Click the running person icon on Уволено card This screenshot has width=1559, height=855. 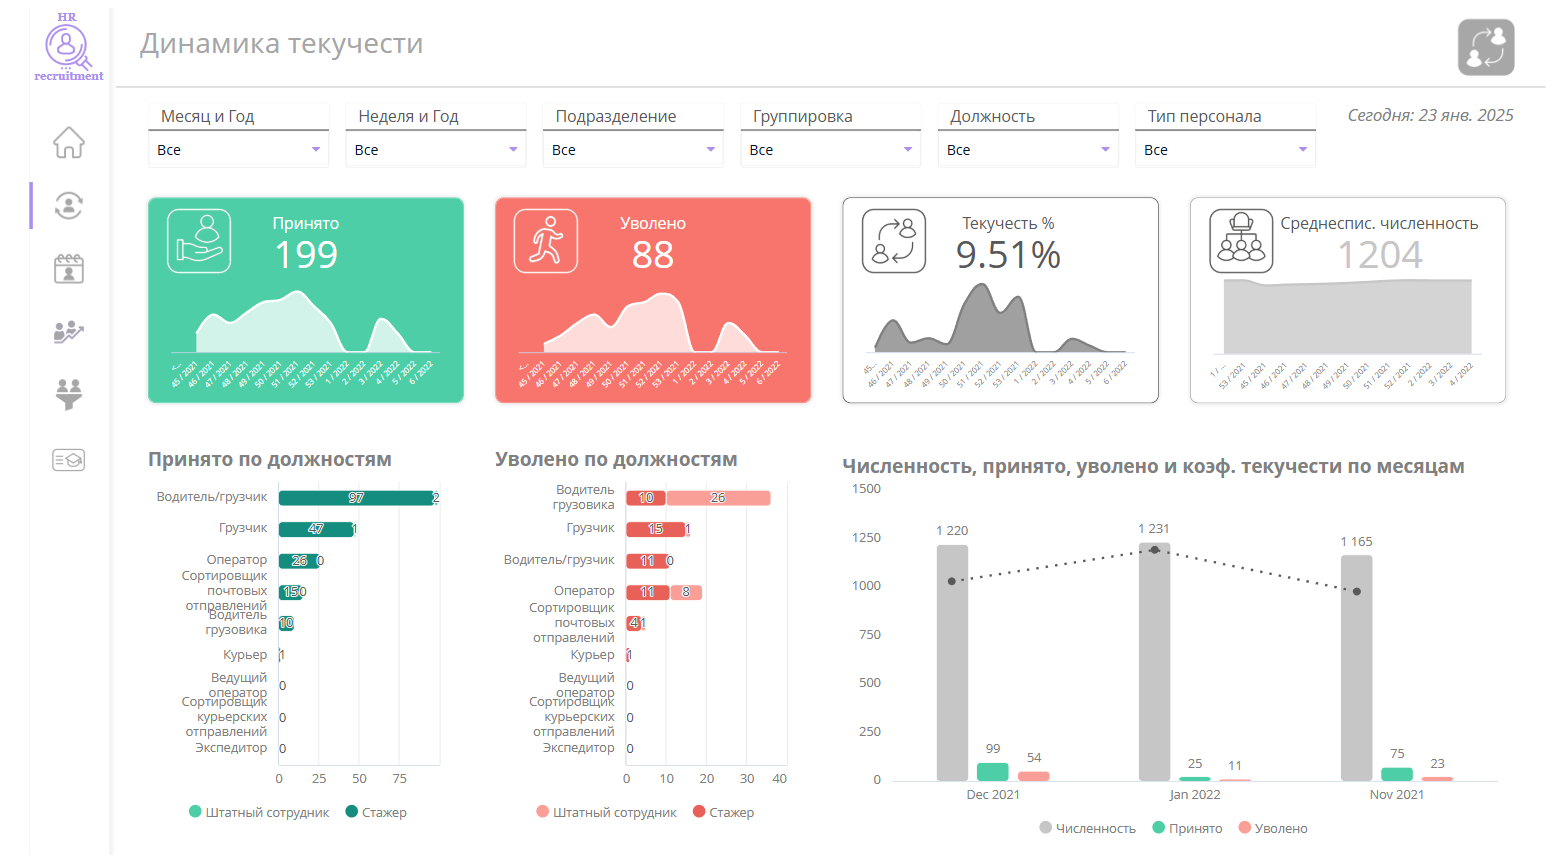click(x=546, y=241)
